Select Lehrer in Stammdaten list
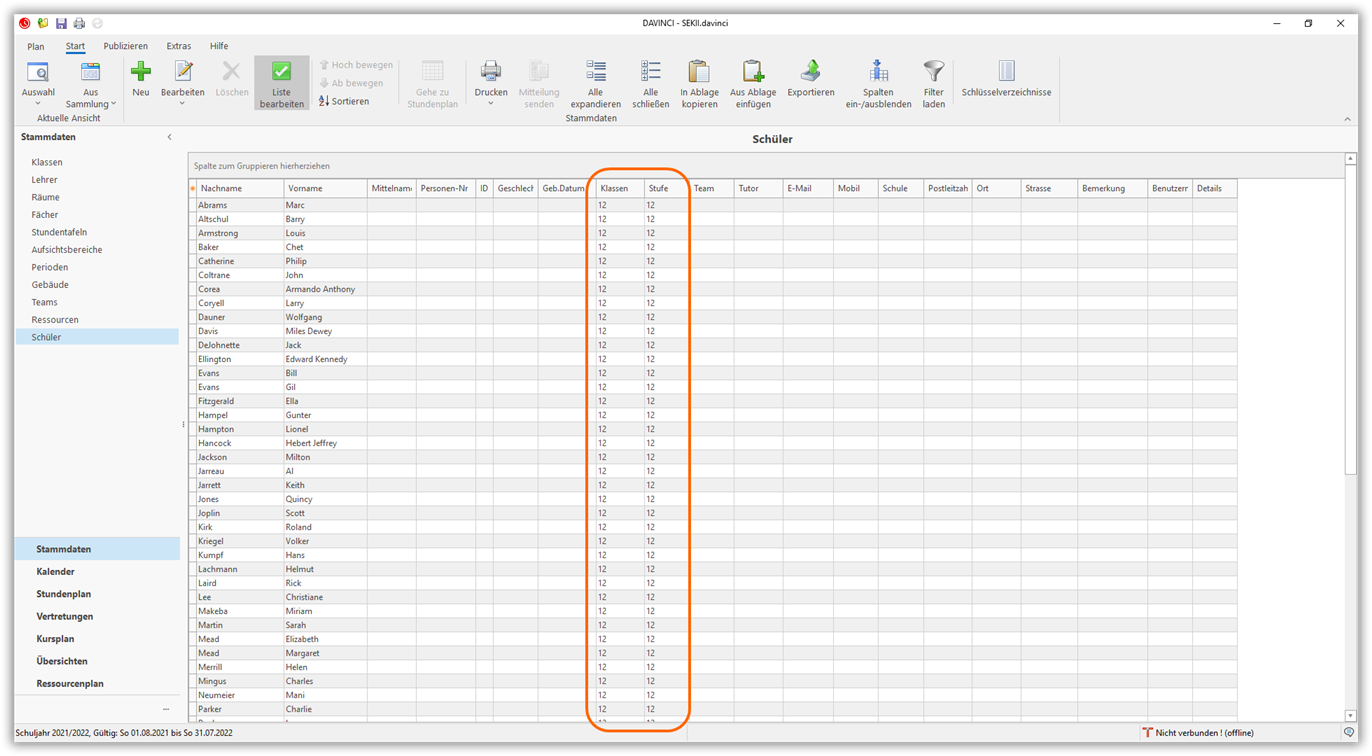Viewport: 1372px width, 756px height. (44, 180)
